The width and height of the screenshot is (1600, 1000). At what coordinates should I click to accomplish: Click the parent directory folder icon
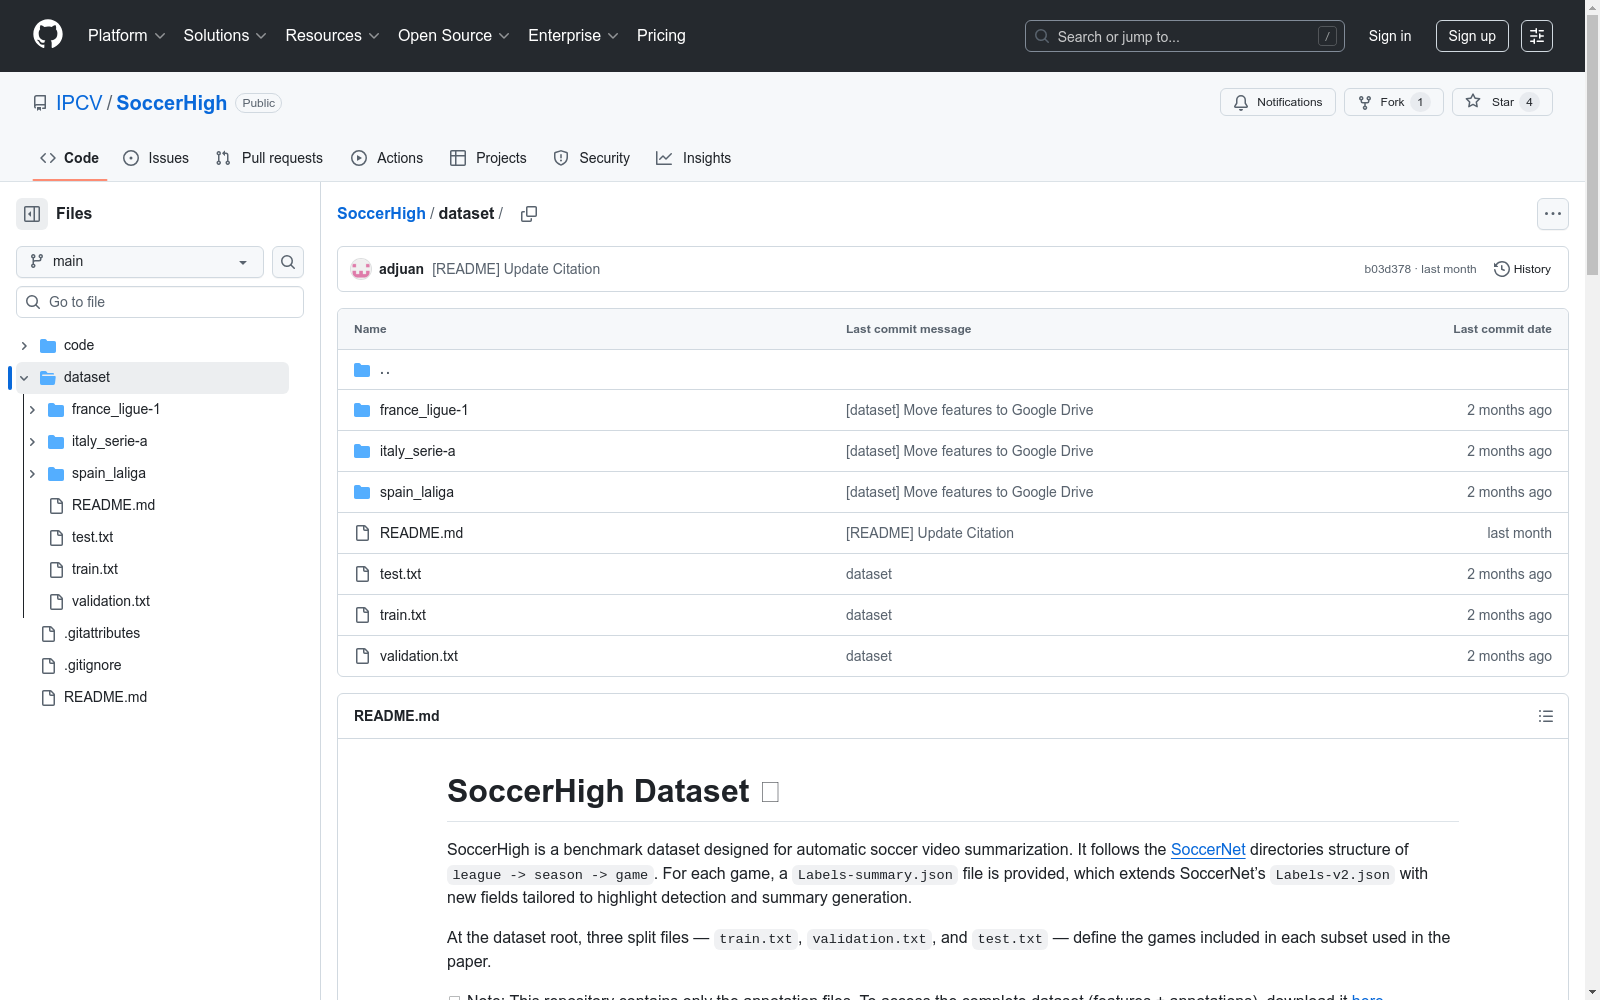(x=362, y=370)
